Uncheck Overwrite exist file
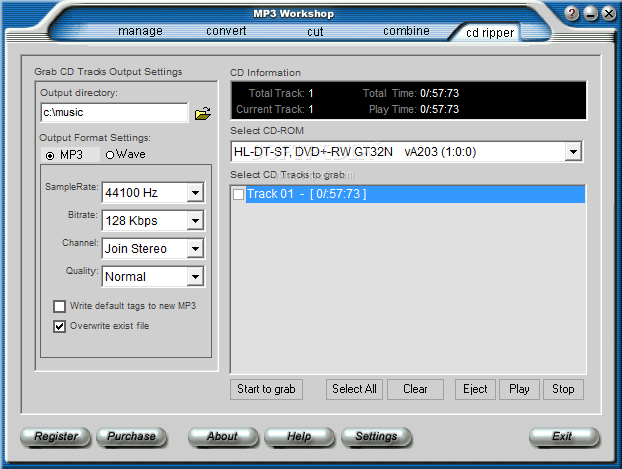Viewport: 622px width, 469px height. pyautogui.click(x=60, y=326)
